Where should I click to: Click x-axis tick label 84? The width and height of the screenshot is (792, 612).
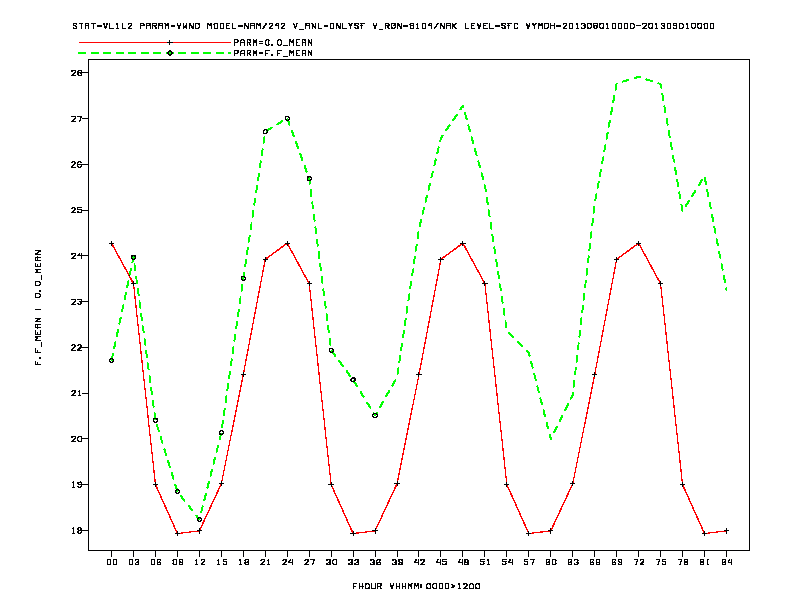pos(726,562)
